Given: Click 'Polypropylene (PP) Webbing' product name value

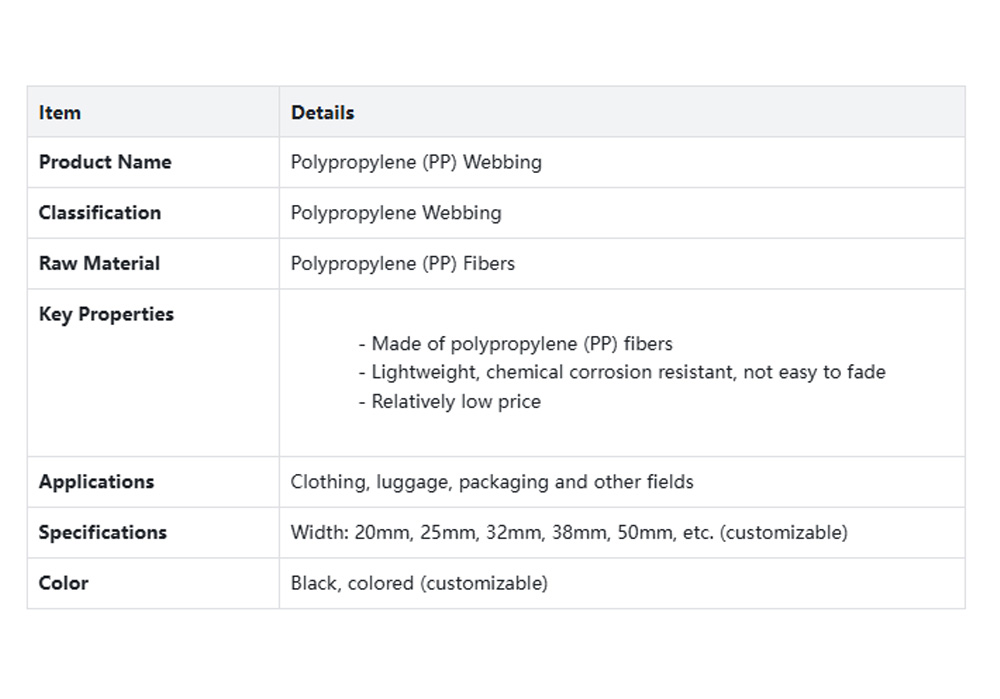Looking at the screenshot, I should 416,162.
